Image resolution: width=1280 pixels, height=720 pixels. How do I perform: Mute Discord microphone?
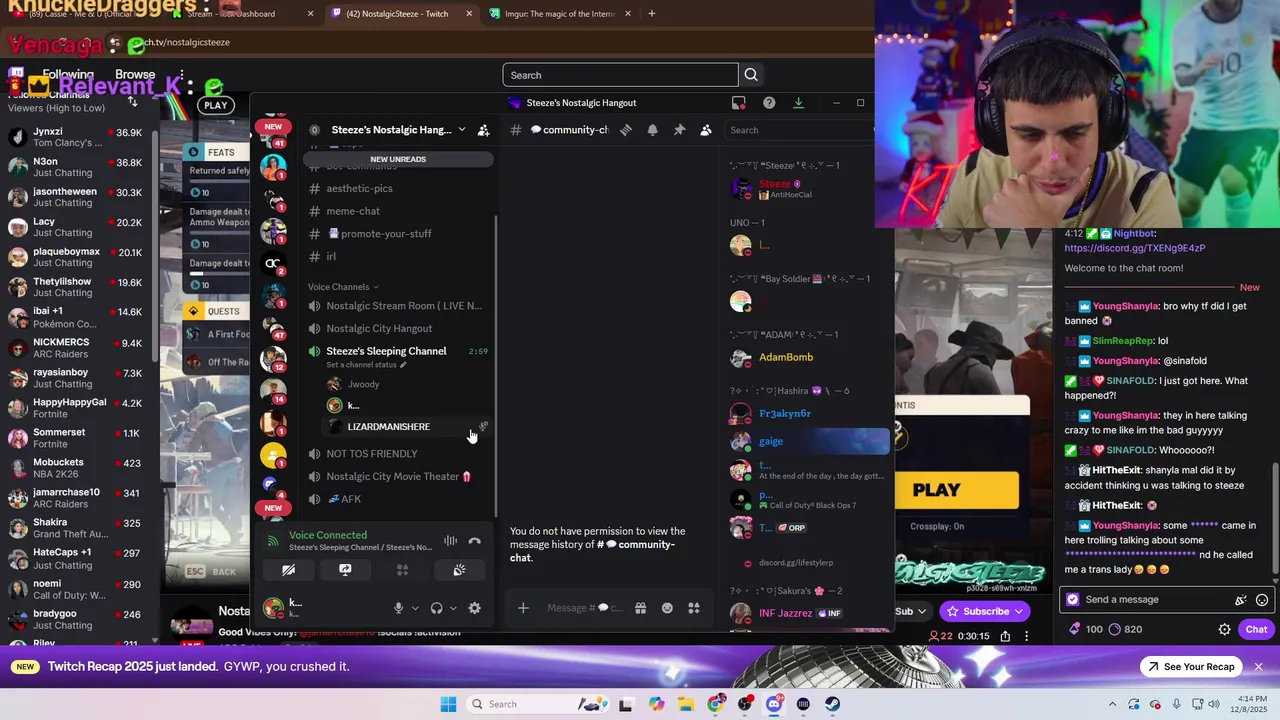click(398, 608)
